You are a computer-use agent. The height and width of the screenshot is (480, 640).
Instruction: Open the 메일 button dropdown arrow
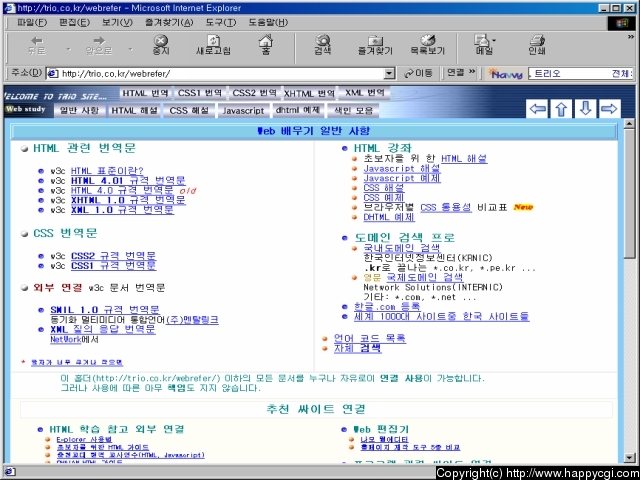coord(494,40)
